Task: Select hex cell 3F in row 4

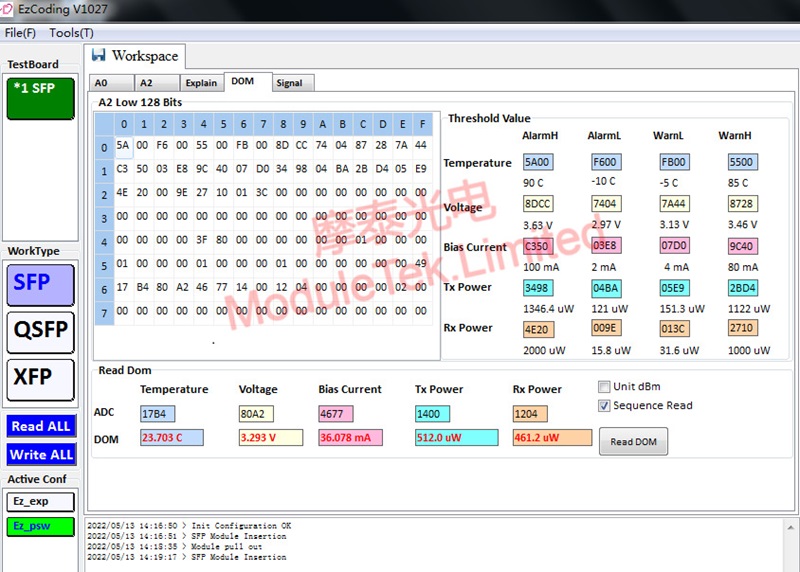Action: tap(202, 240)
